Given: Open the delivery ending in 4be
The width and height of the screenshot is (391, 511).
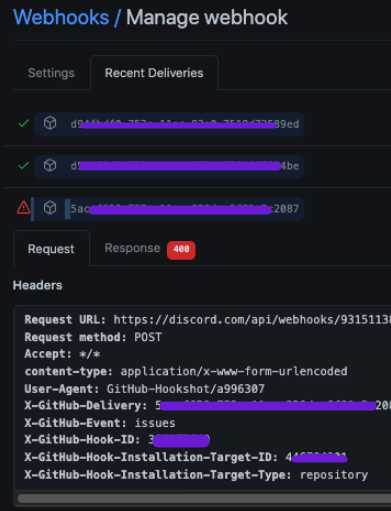Looking at the screenshot, I should click(169, 166).
